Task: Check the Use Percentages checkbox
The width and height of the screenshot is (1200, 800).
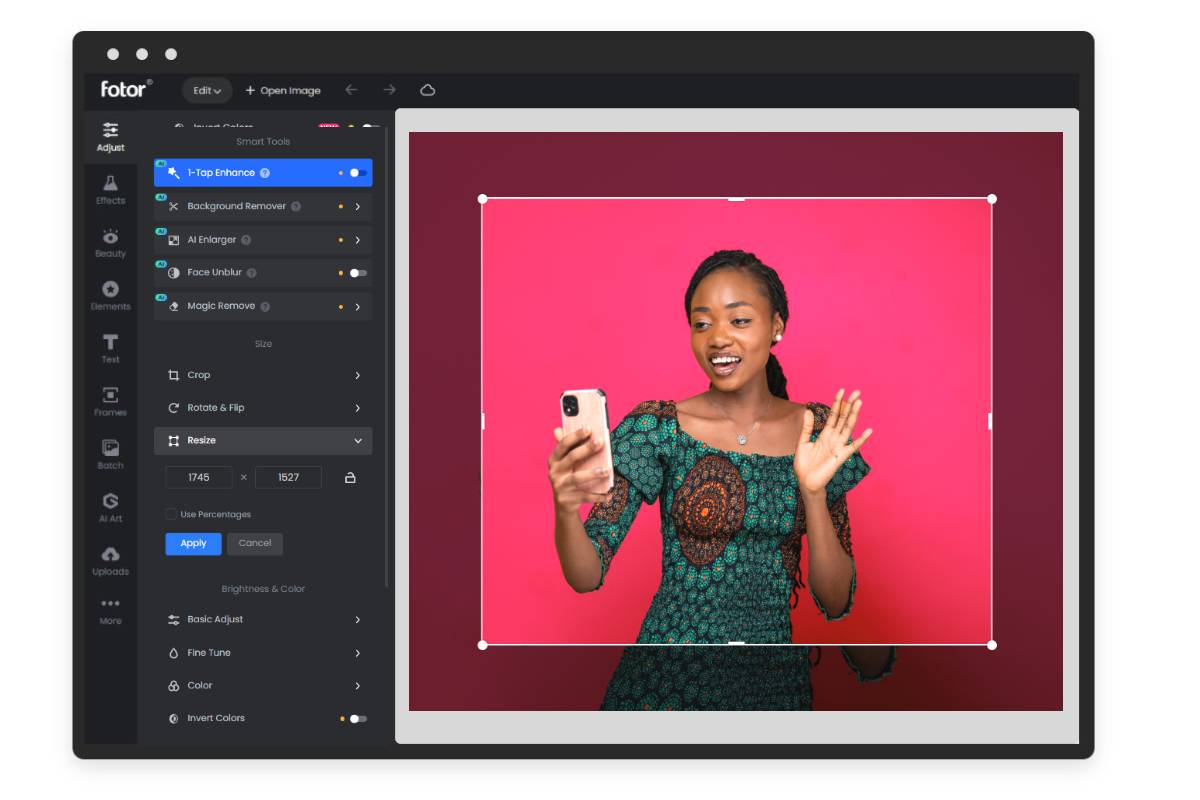Action: [x=171, y=513]
